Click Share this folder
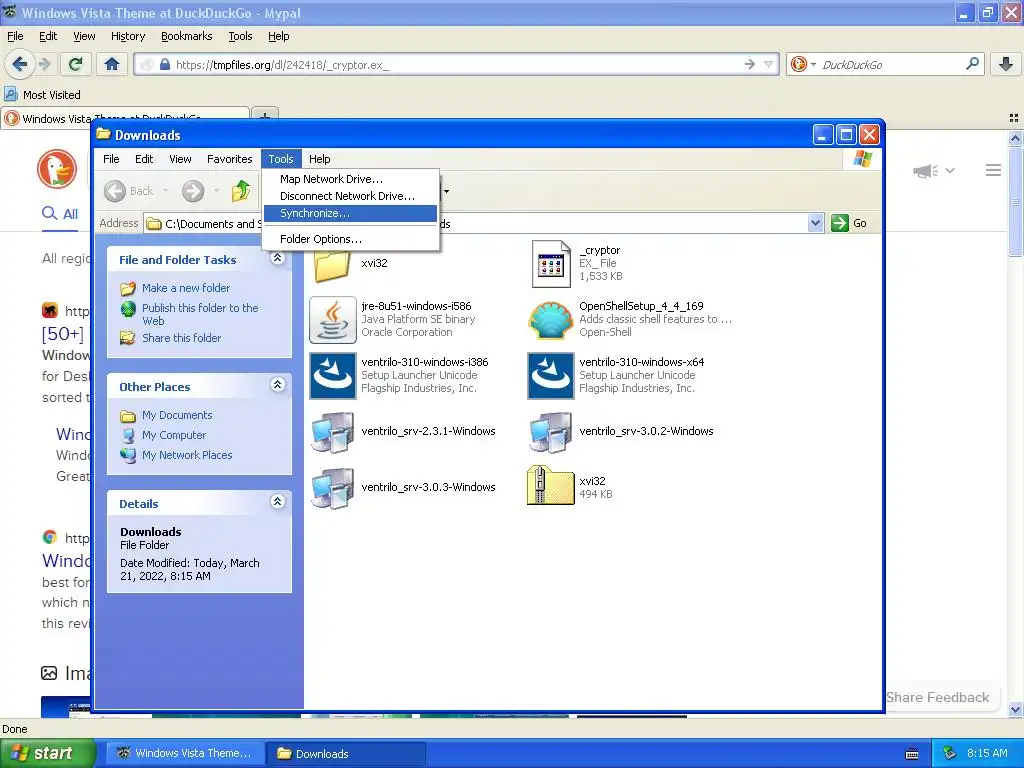Image resolution: width=1024 pixels, height=768 pixels. pos(181,338)
